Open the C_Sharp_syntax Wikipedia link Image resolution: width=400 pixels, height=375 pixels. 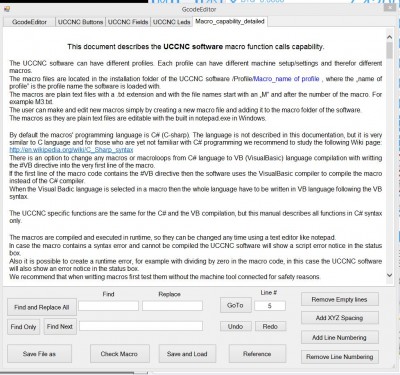coord(71,150)
